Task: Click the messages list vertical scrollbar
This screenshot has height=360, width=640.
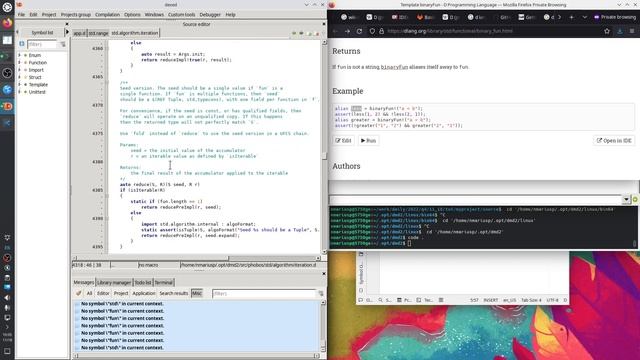Action: pos(324,327)
